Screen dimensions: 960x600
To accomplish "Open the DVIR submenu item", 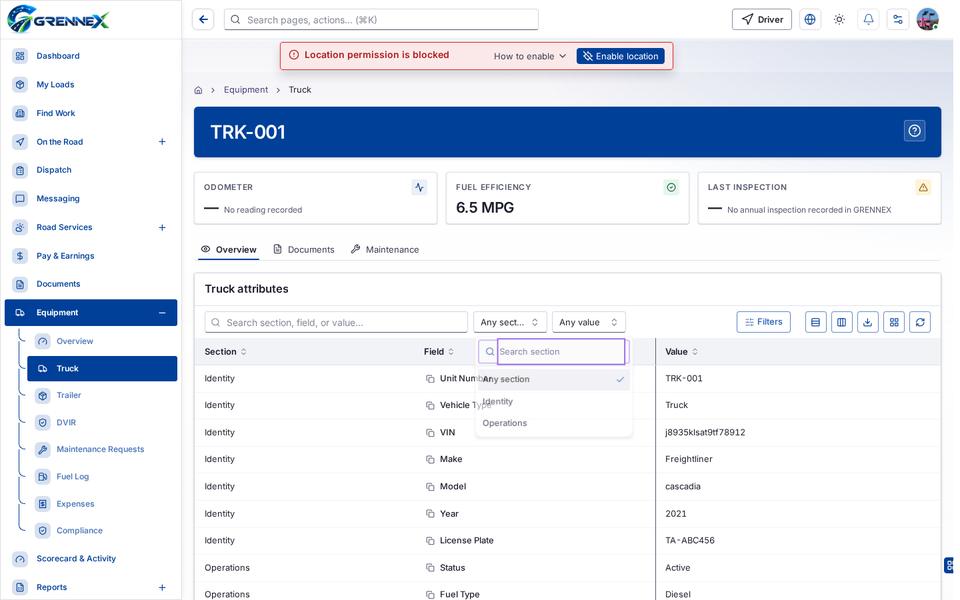I will click(x=102, y=422).
